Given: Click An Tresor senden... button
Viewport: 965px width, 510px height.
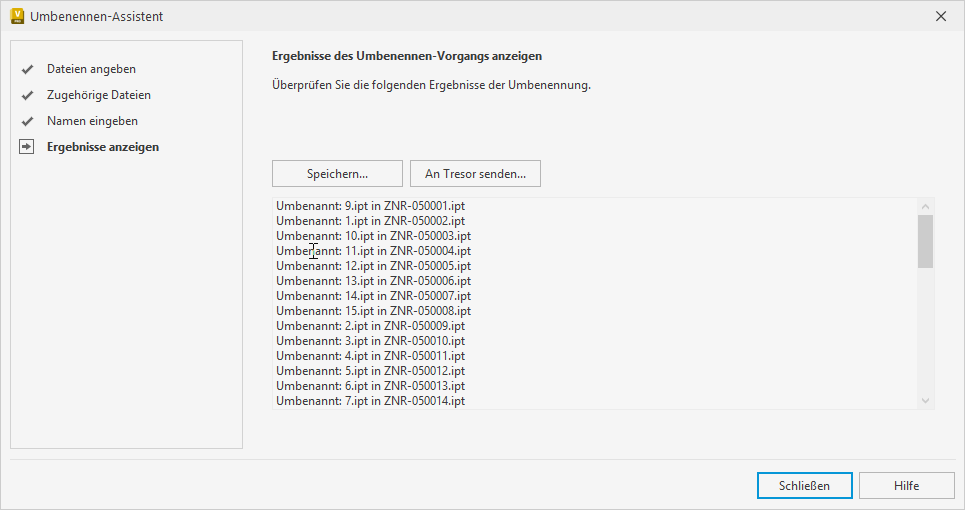Looking at the screenshot, I should (475, 173).
